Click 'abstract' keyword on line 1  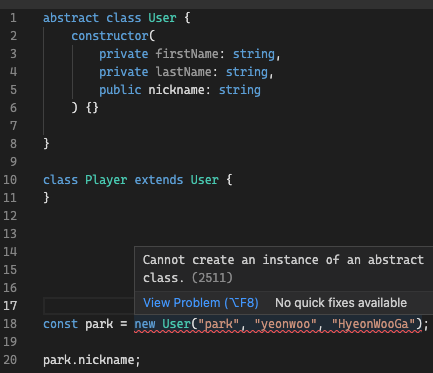(71, 18)
